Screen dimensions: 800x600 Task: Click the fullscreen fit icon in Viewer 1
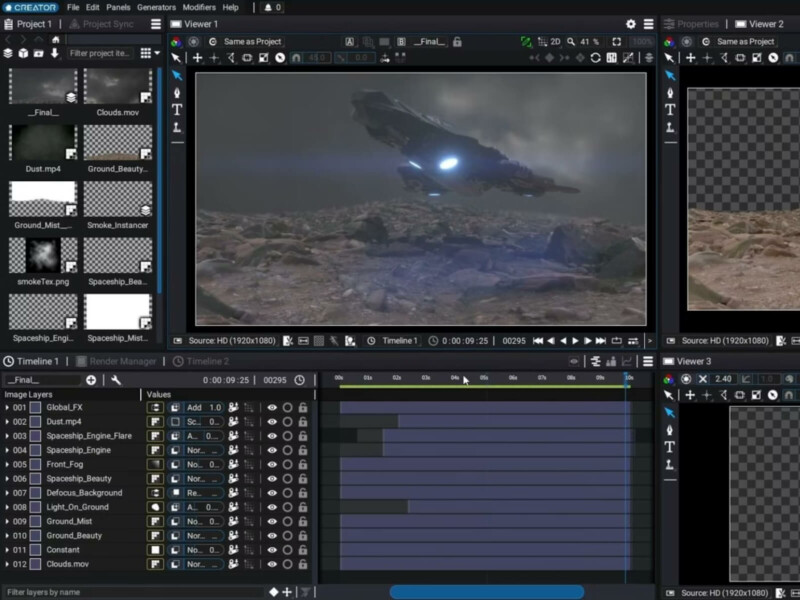point(617,42)
